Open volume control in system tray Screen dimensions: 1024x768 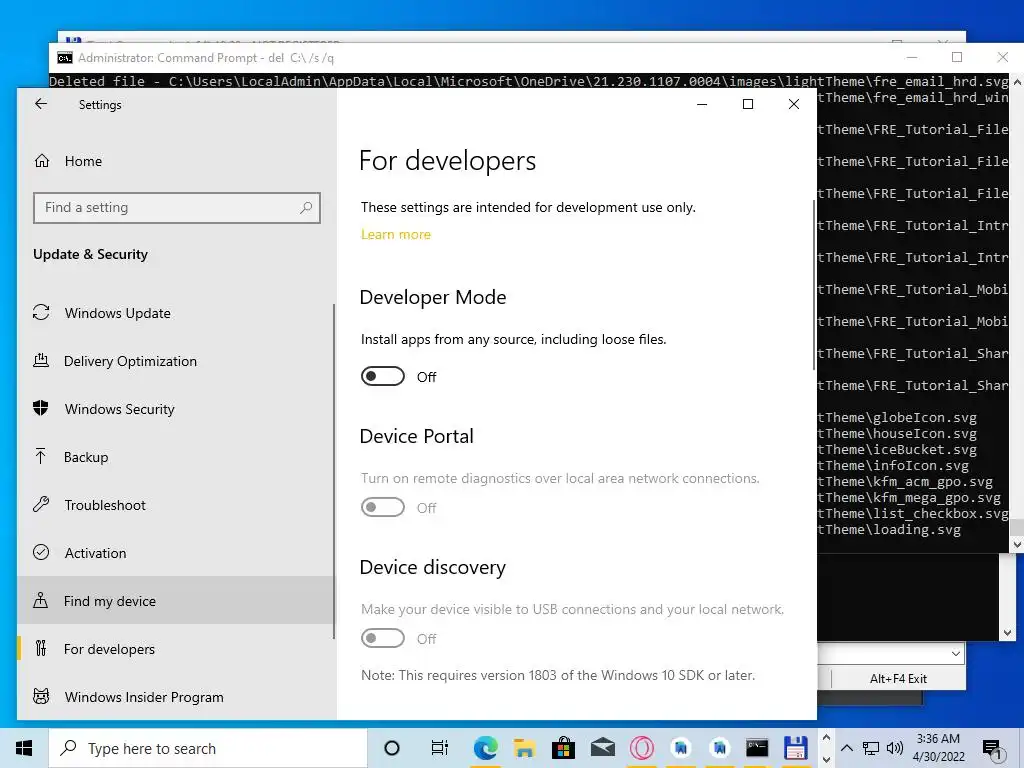[x=895, y=748]
